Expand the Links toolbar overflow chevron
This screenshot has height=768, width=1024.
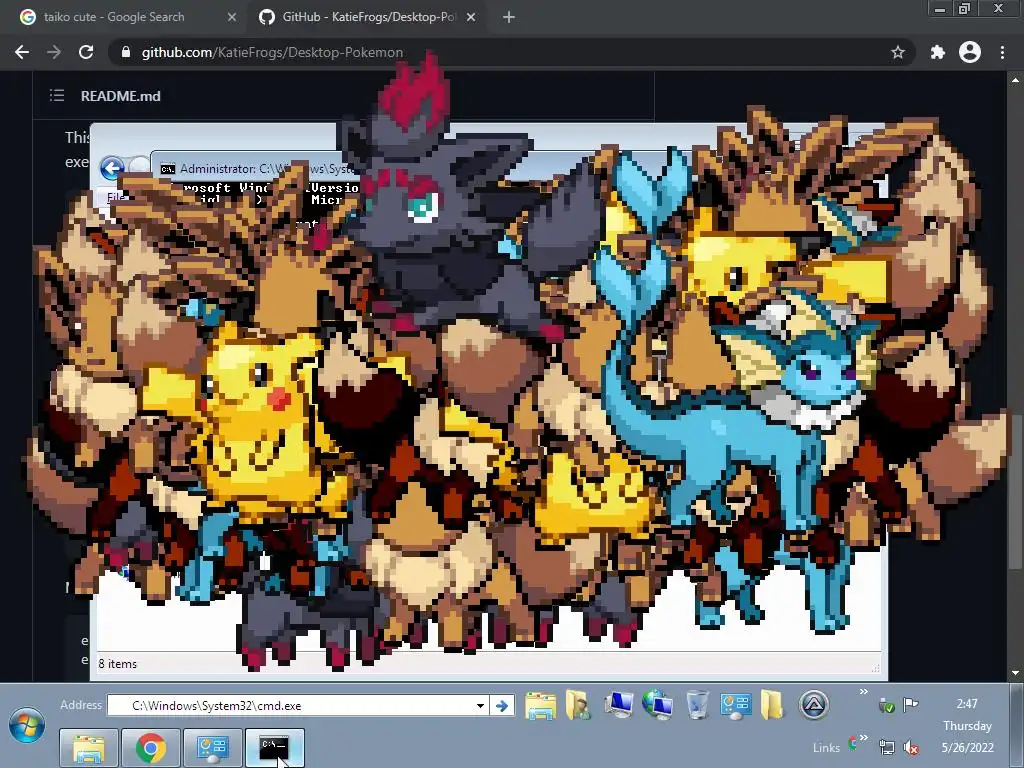[863, 739]
